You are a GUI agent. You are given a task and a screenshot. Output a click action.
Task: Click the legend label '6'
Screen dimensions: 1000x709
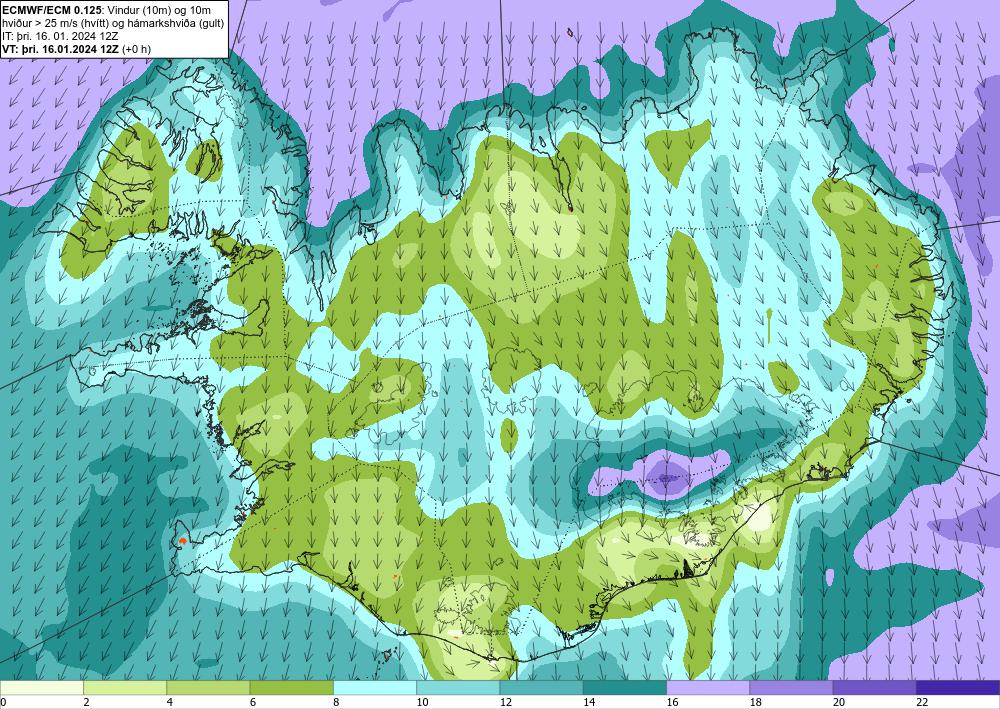(253, 702)
